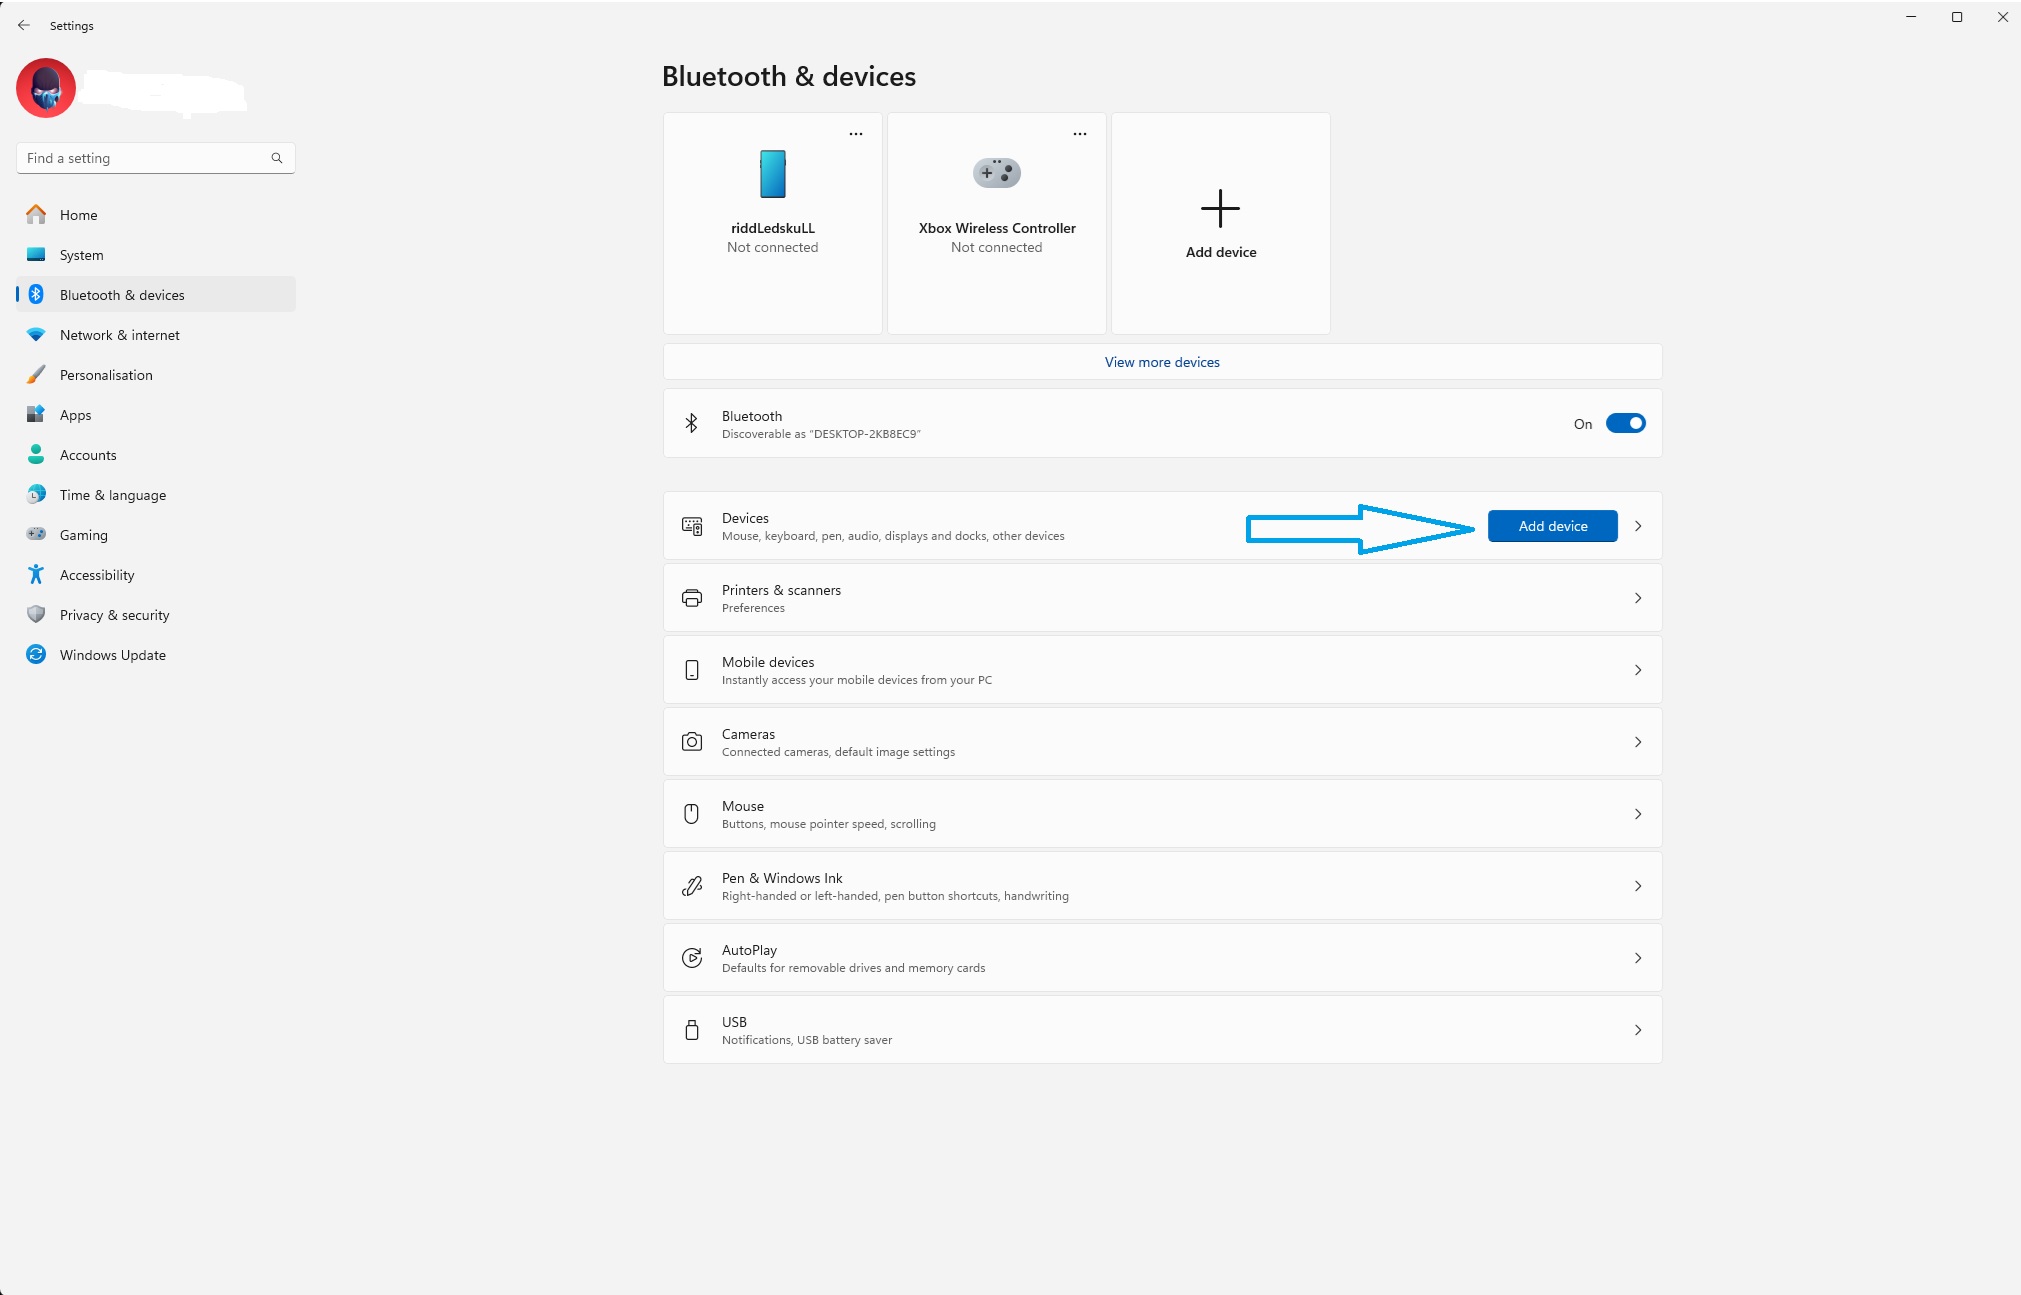Turn off the Bluetooth toggle
The width and height of the screenshot is (2021, 1295).
[1625, 423]
